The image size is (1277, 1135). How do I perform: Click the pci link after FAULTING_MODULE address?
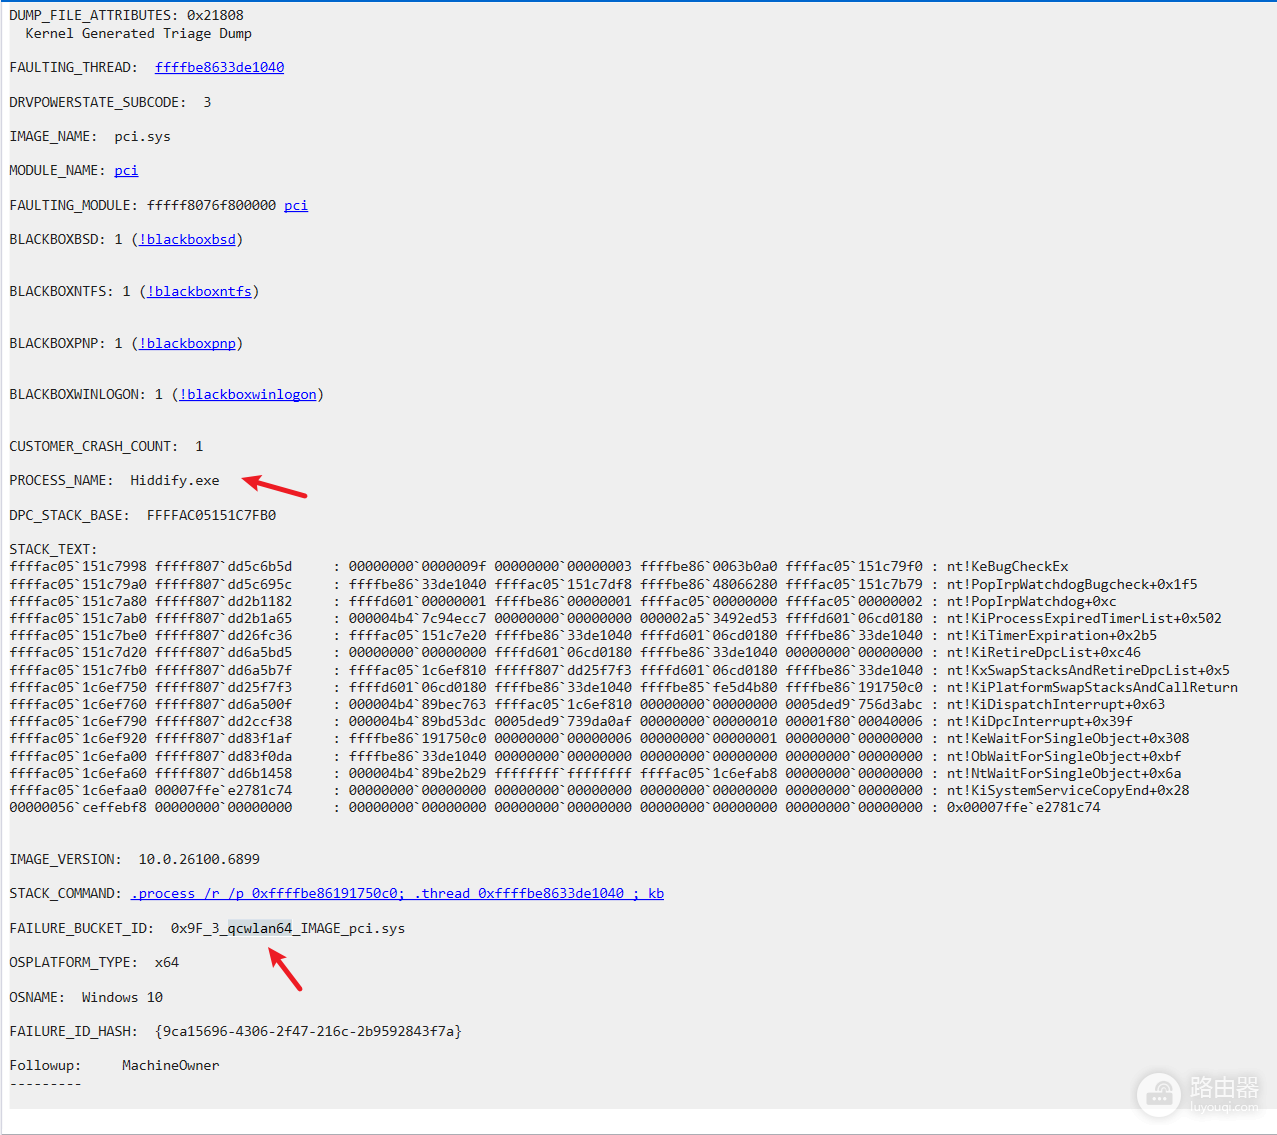tap(296, 205)
